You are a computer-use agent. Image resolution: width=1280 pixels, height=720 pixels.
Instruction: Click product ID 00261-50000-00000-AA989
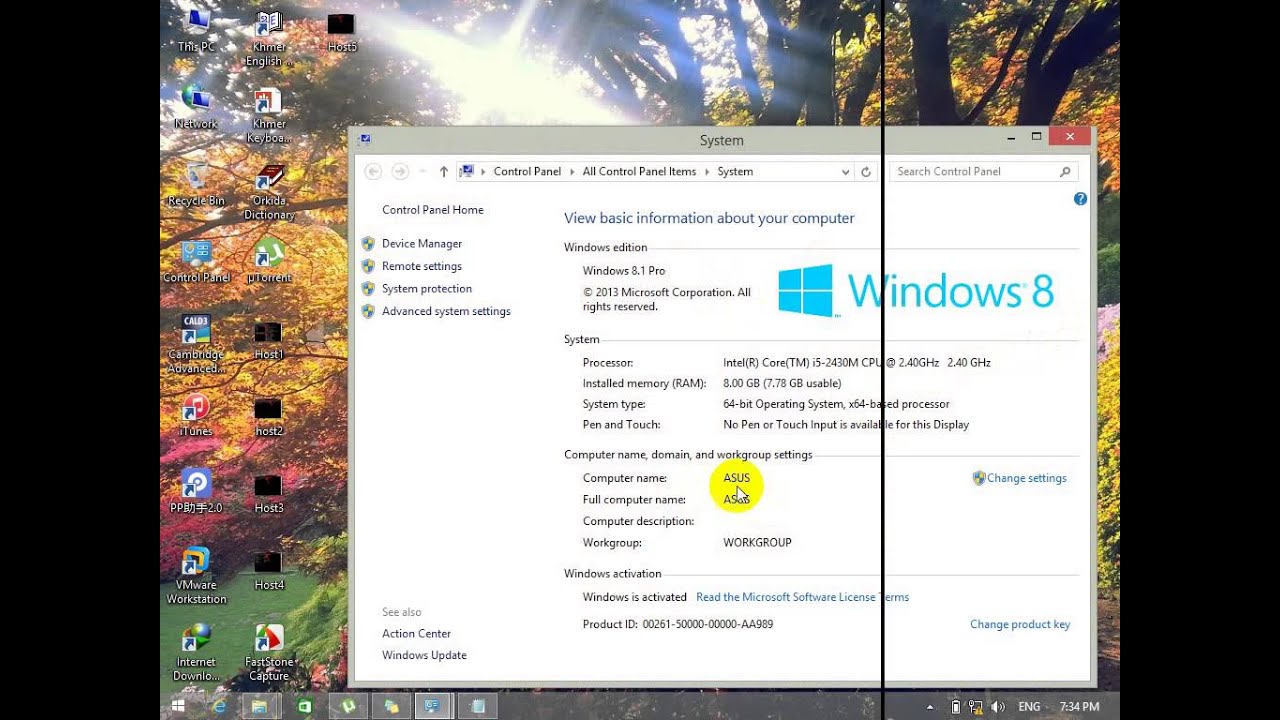coord(708,624)
